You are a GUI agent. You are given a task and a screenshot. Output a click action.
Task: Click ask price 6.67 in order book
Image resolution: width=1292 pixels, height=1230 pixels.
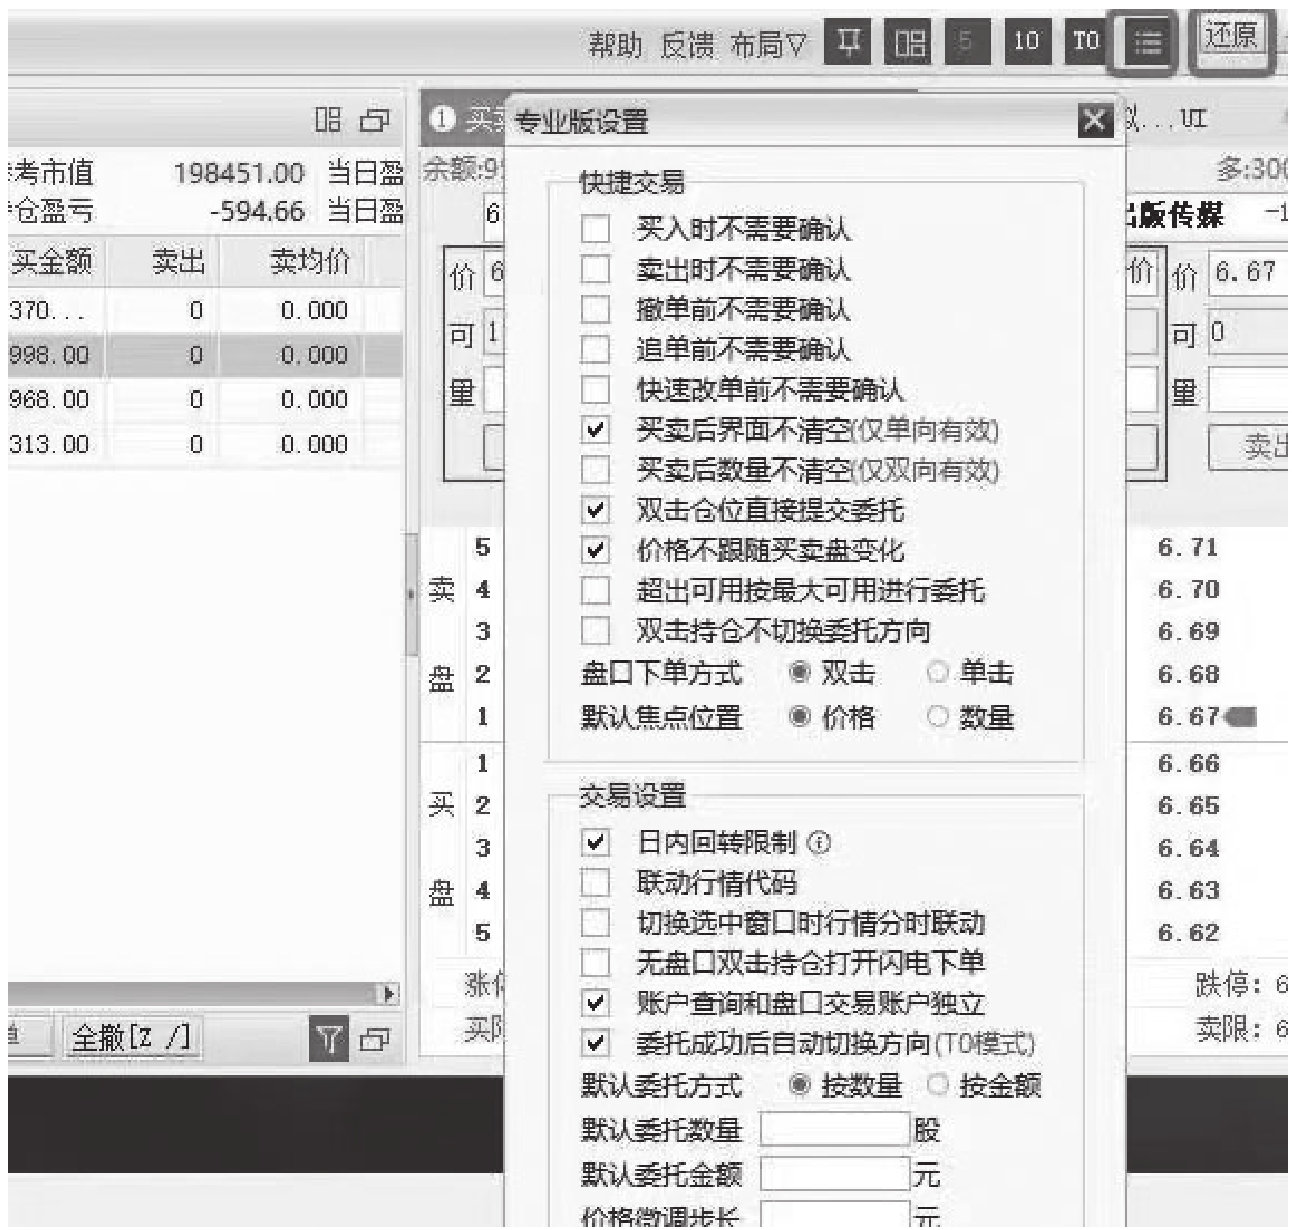pos(1188,716)
